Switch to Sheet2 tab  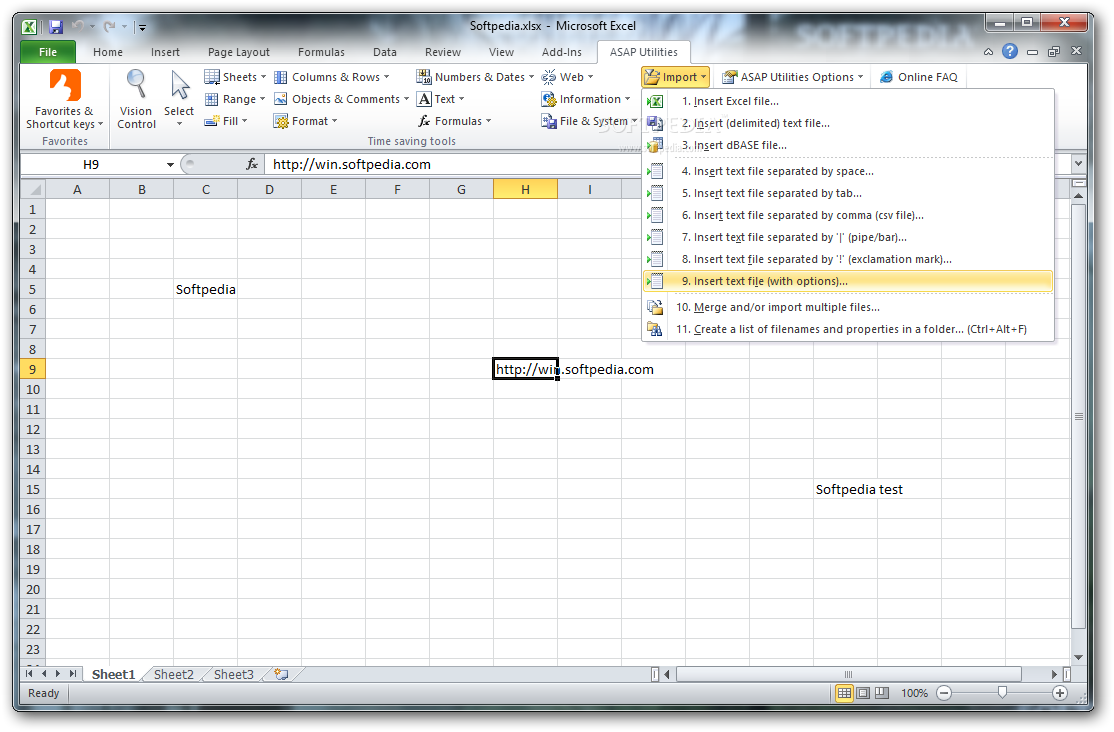173,674
